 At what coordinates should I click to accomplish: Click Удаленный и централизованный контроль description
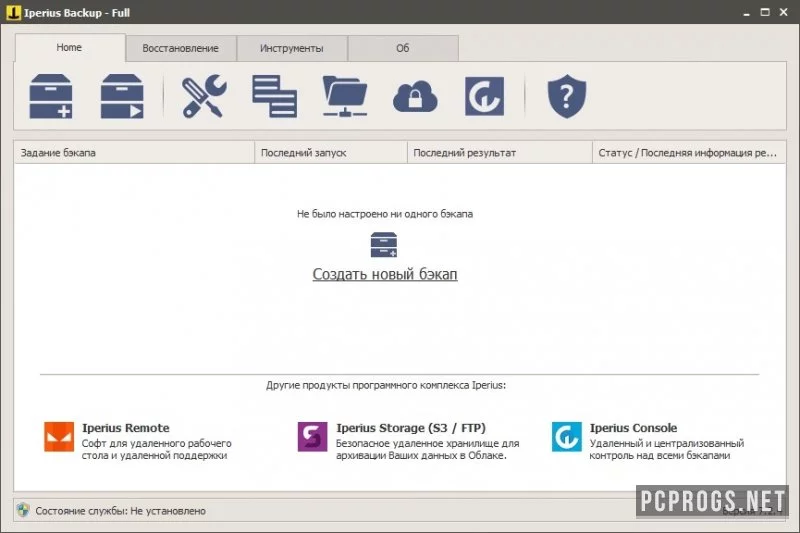coord(667,449)
